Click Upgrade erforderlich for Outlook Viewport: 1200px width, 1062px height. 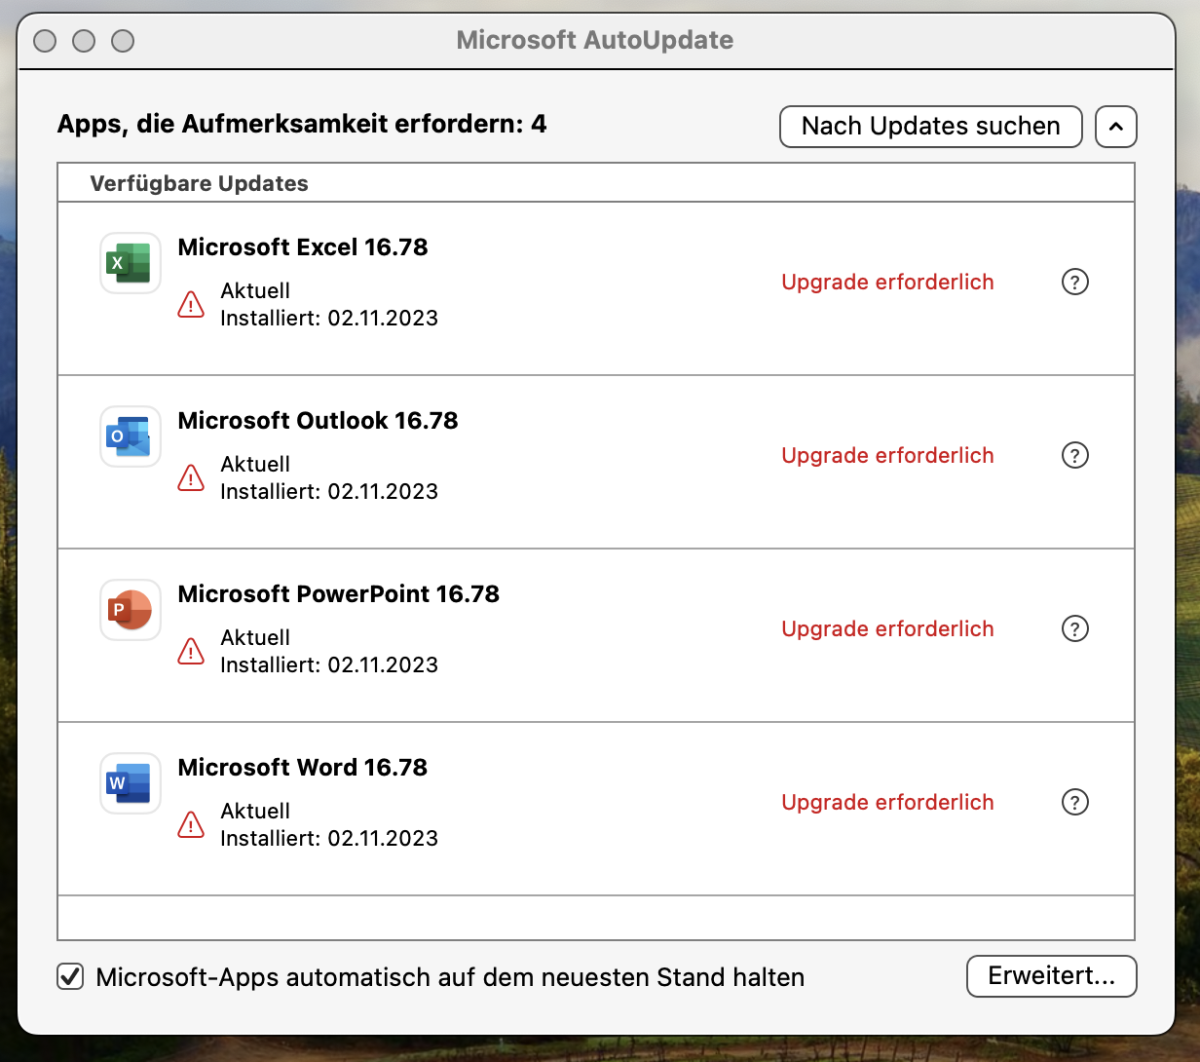887,455
